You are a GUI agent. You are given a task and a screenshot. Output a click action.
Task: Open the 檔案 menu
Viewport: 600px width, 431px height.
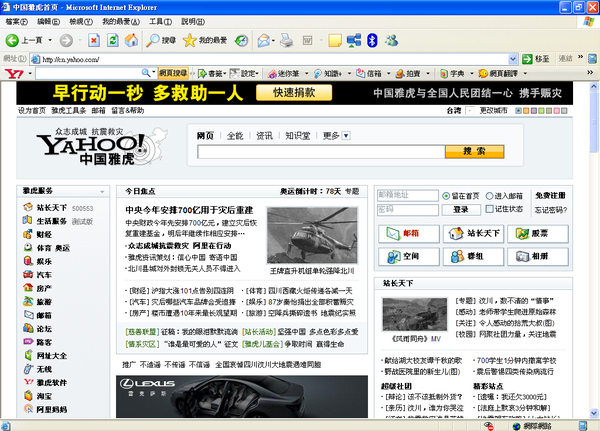click(x=16, y=22)
